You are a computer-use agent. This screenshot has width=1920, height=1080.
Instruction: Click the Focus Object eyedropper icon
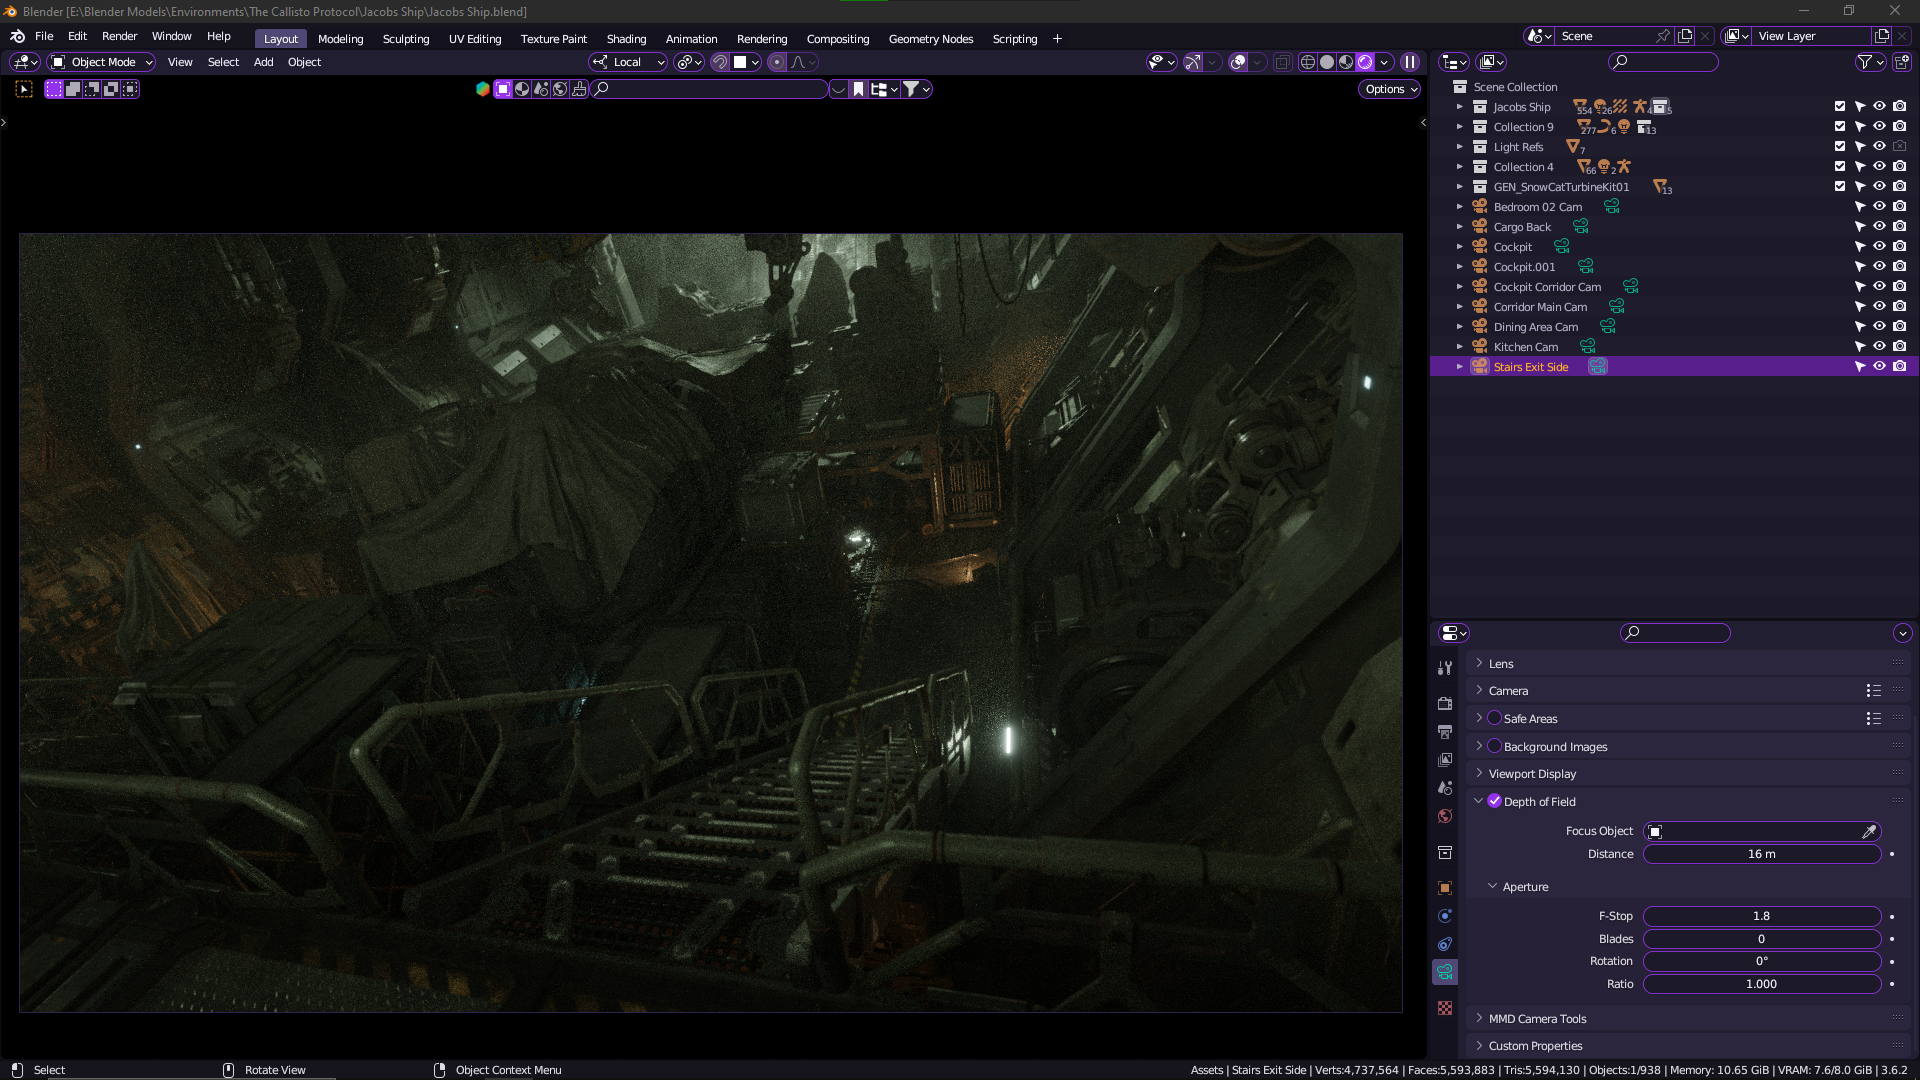pos(1869,831)
